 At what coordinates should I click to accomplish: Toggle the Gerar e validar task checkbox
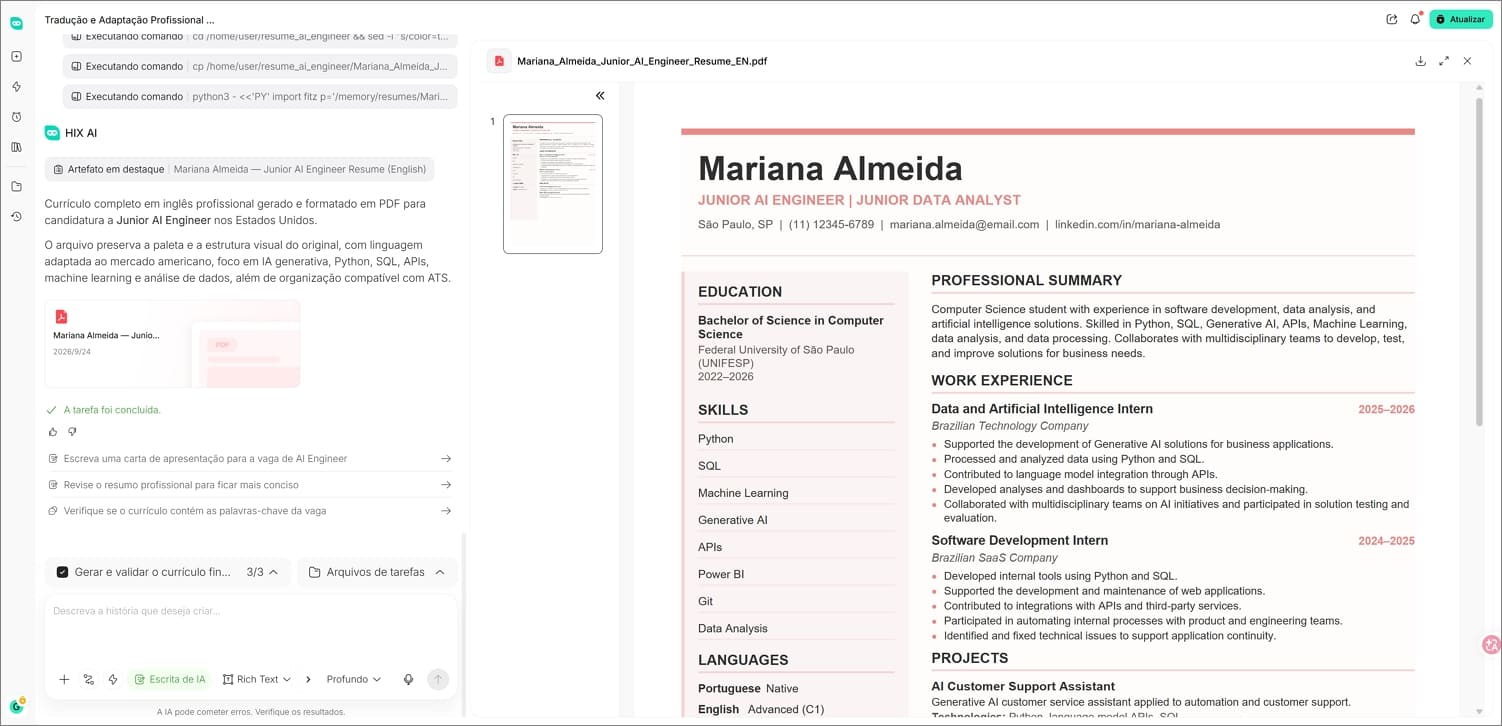click(x=62, y=572)
